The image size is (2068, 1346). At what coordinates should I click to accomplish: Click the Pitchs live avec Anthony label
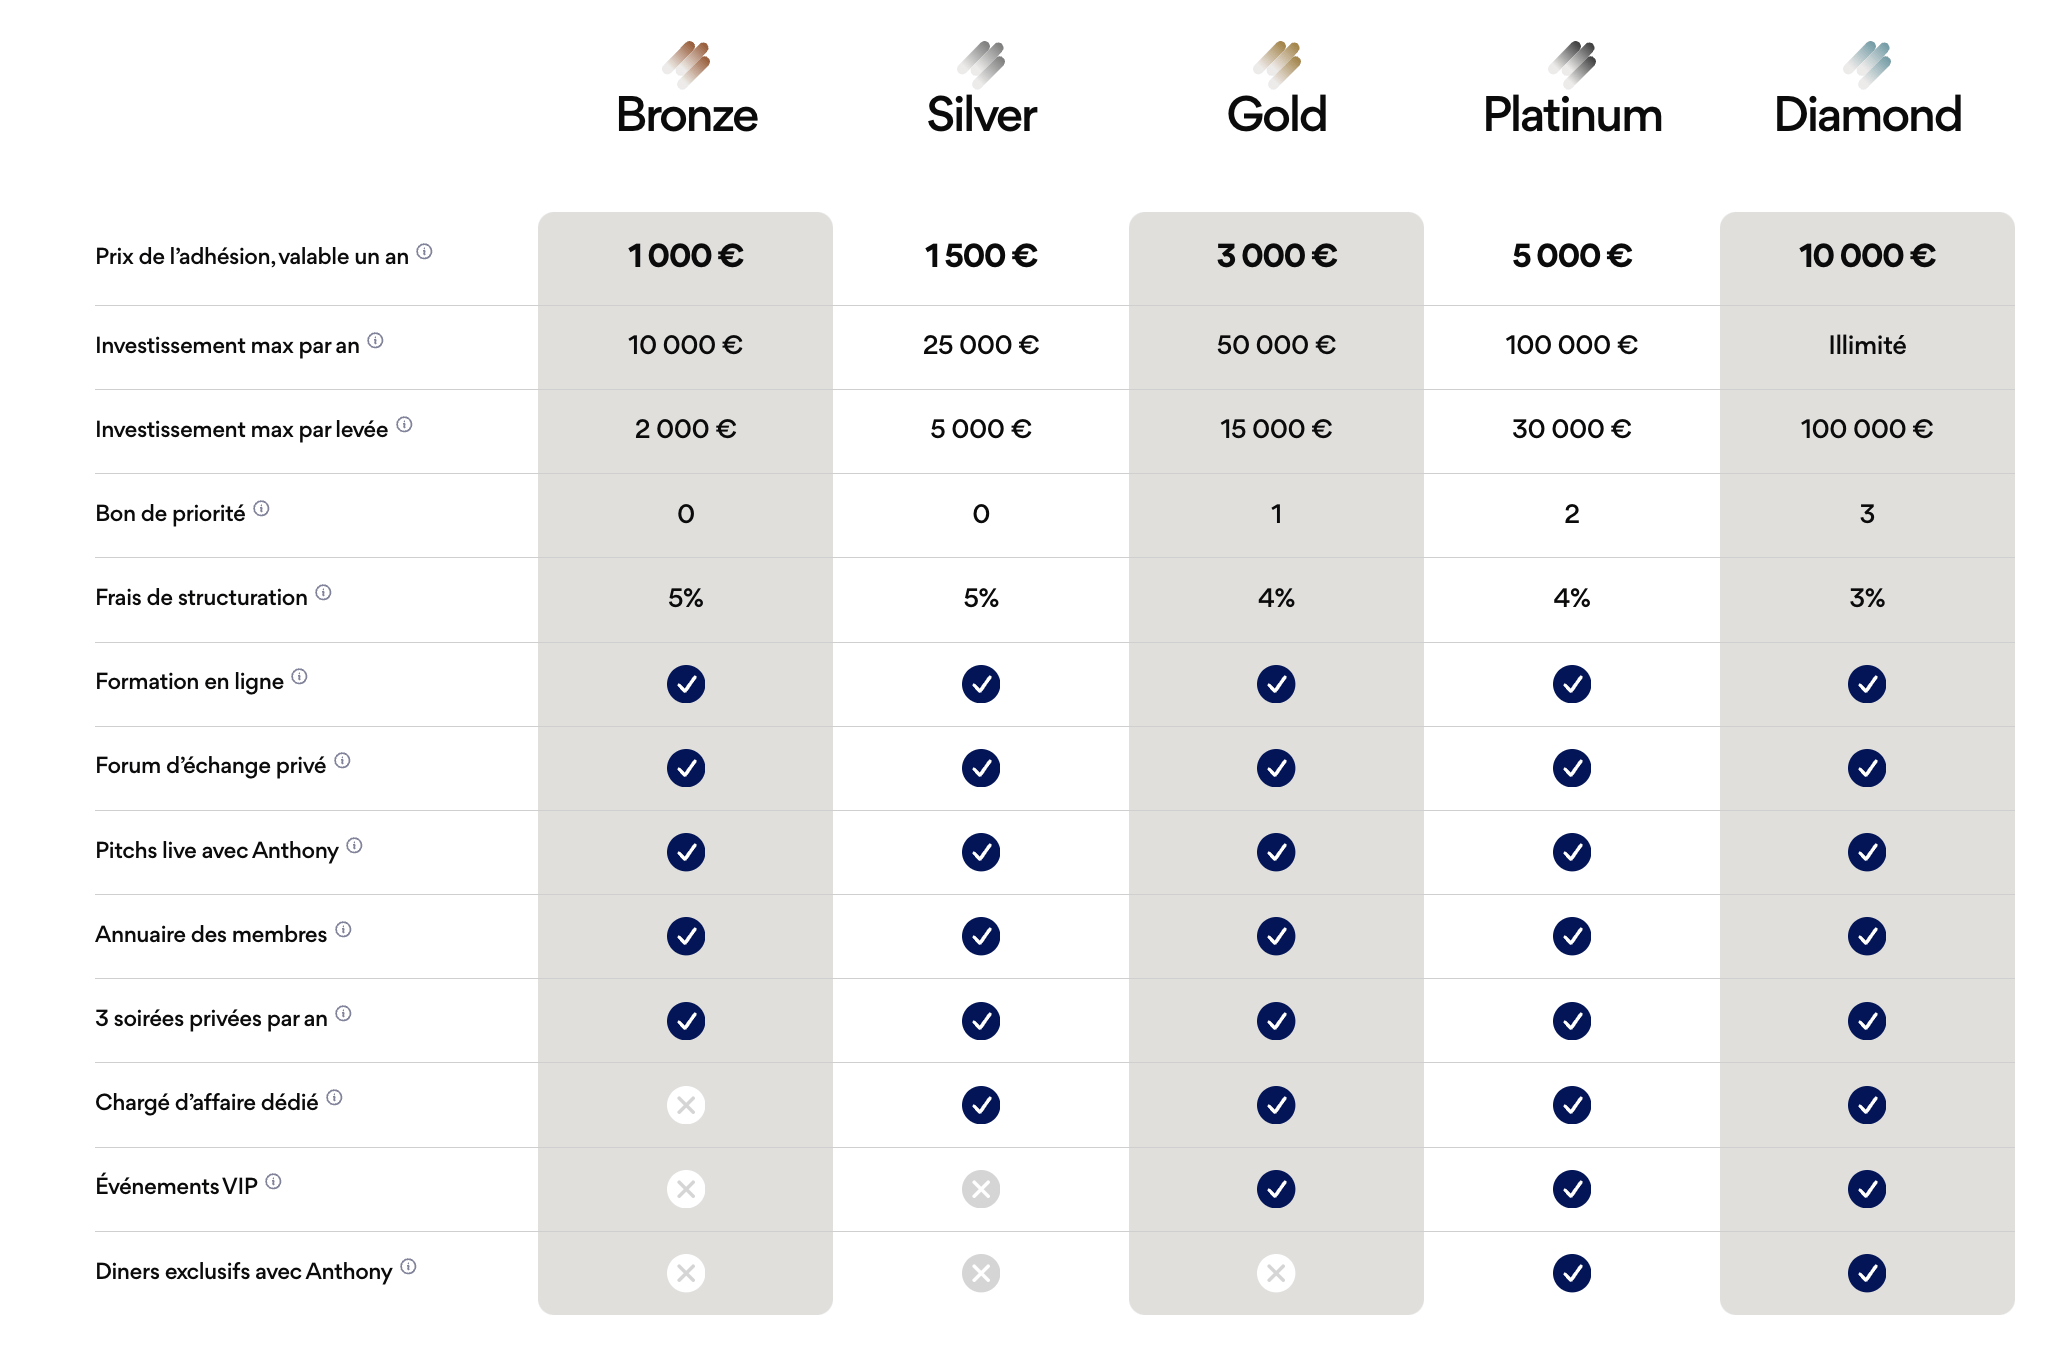click(x=217, y=850)
